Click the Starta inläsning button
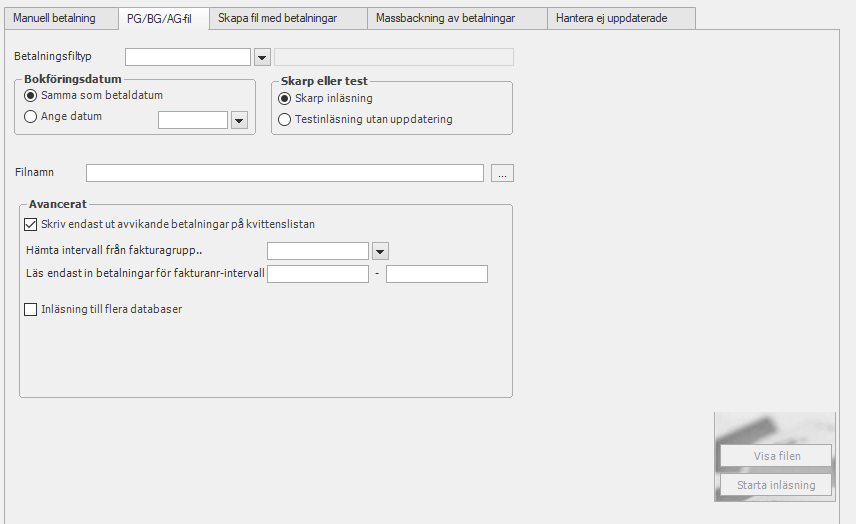The image size is (856, 524). [776, 485]
